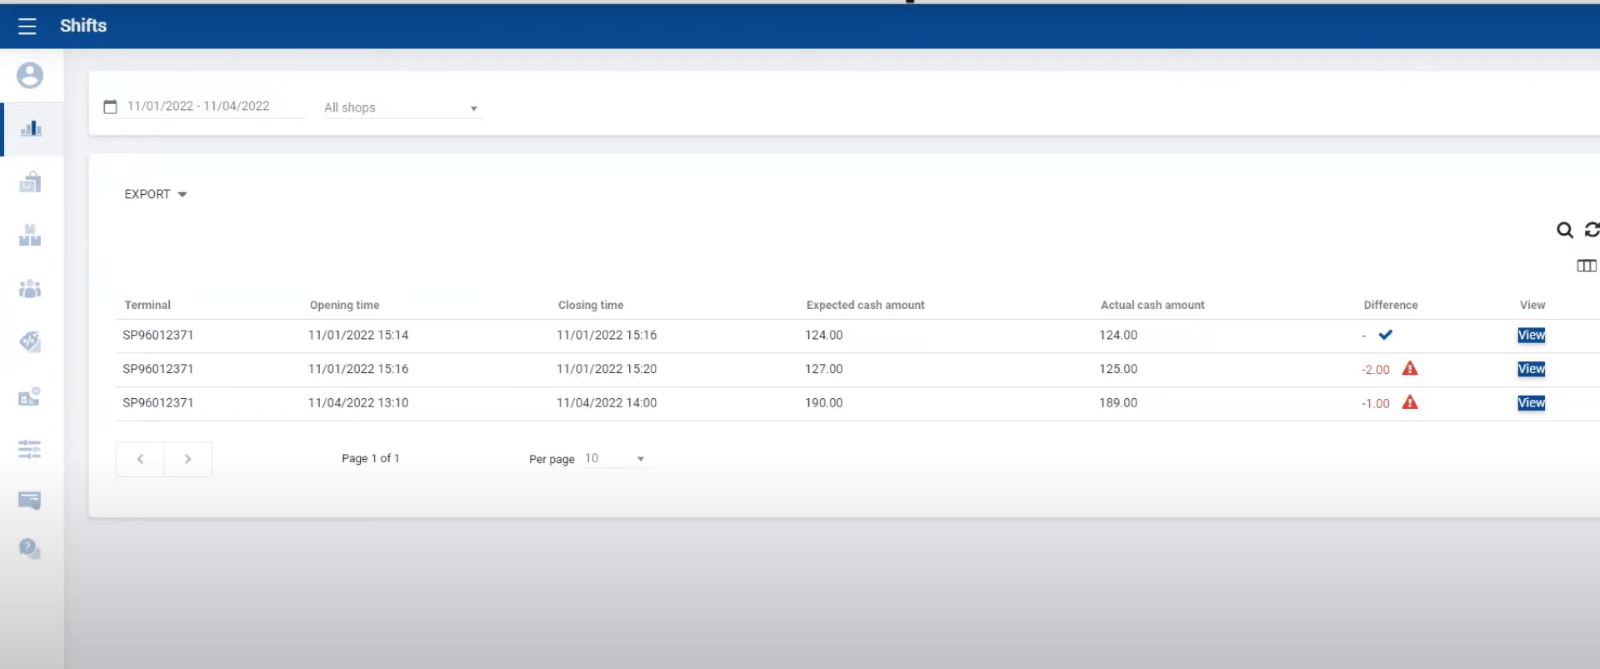The width and height of the screenshot is (1600, 669).
Task: Change the Per page count dropdown
Action: pyautogui.click(x=615, y=459)
